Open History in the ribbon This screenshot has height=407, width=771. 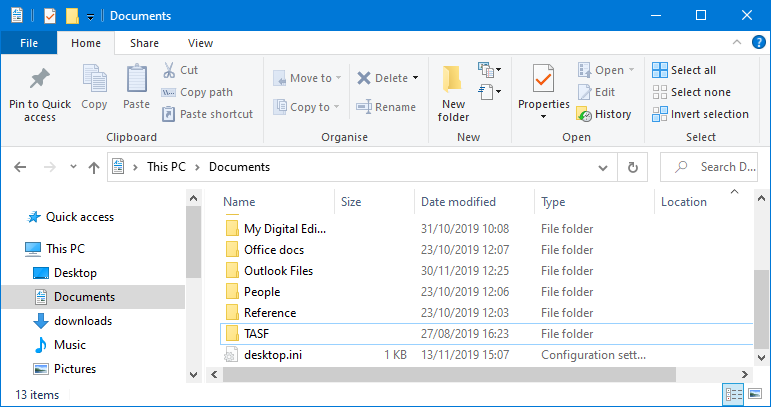pos(604,114)
